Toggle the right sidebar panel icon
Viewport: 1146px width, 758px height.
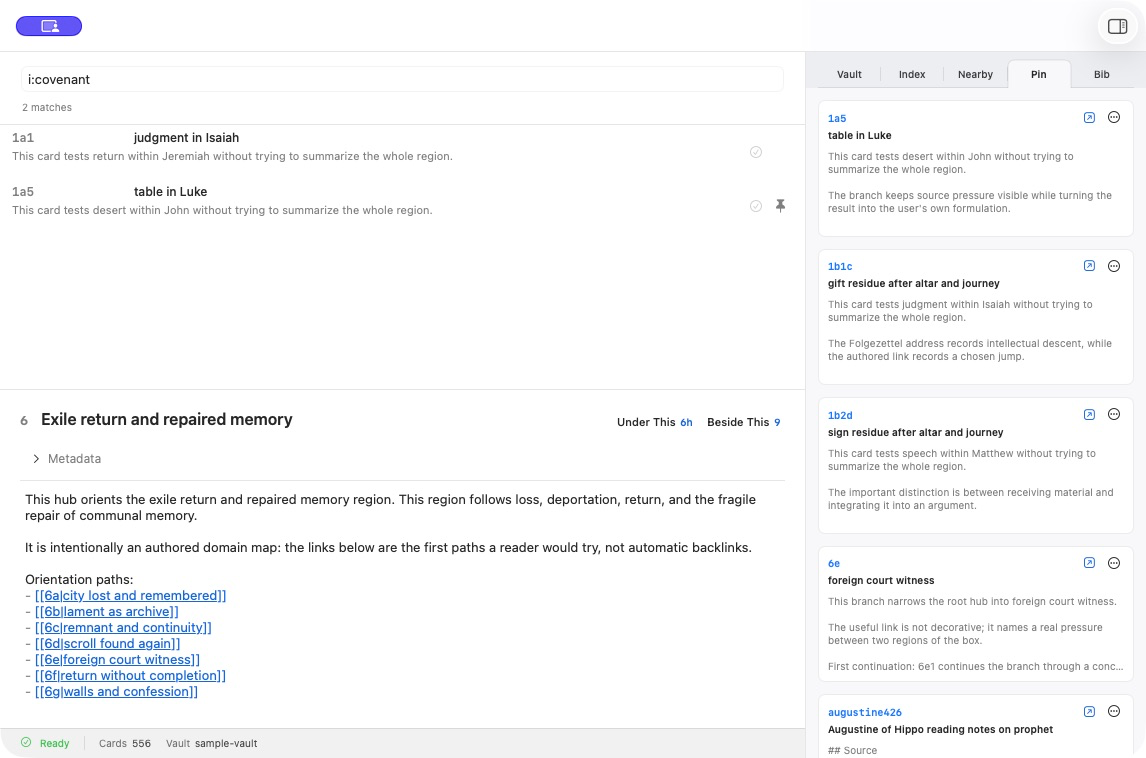coord(1117,26)
